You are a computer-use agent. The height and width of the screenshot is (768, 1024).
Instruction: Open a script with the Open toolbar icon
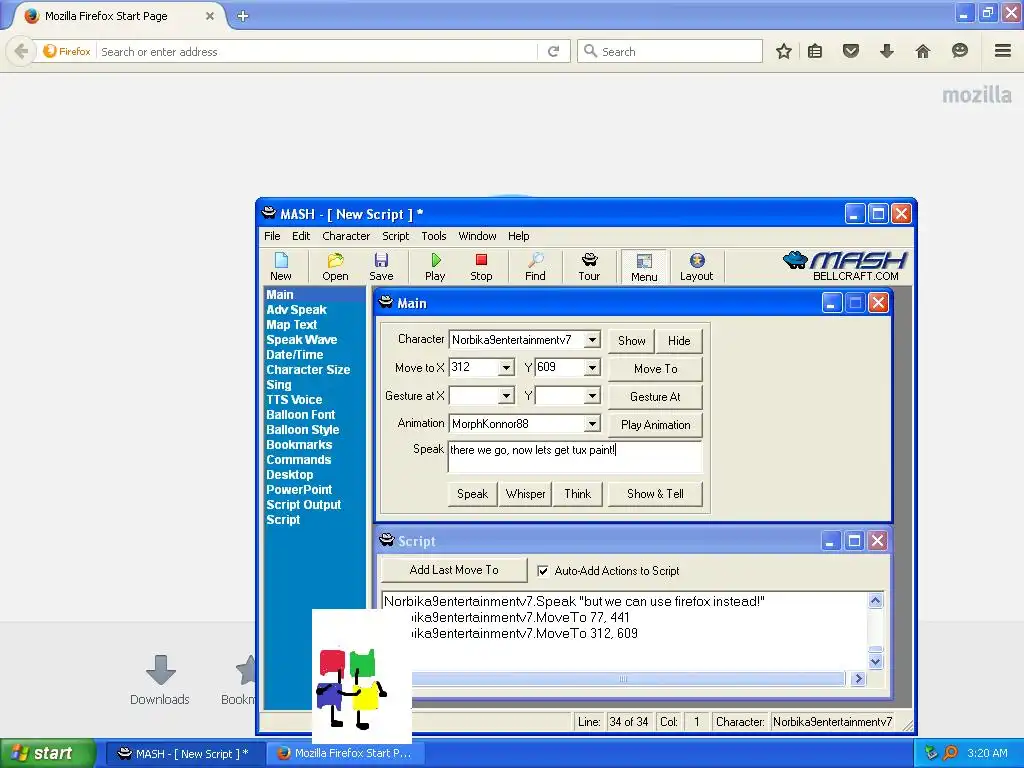pos(335,266)
